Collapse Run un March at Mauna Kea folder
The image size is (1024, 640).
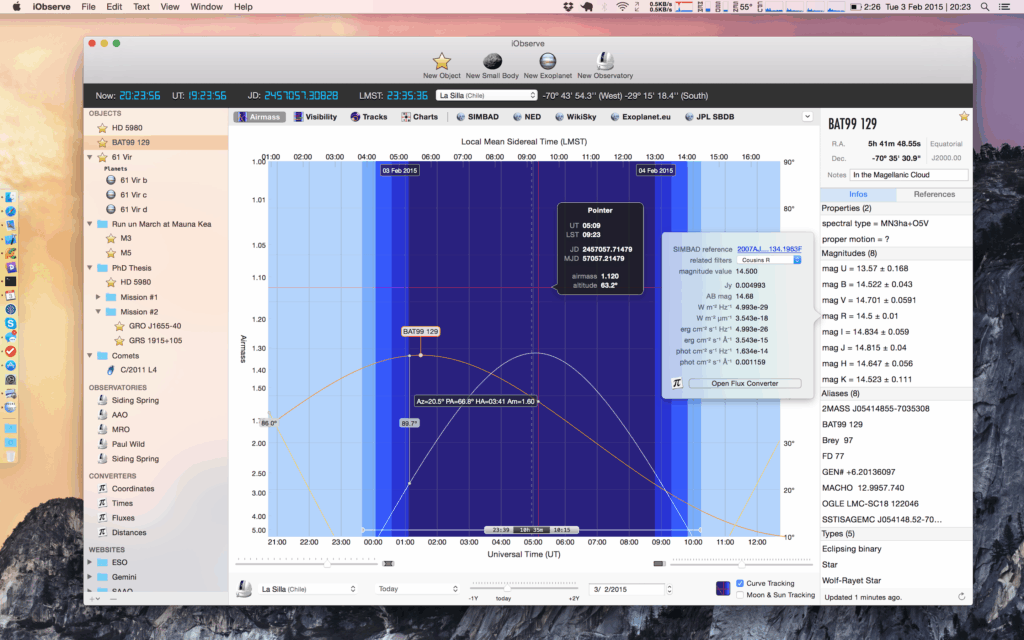pyautogui.click(x=90, y=224)
